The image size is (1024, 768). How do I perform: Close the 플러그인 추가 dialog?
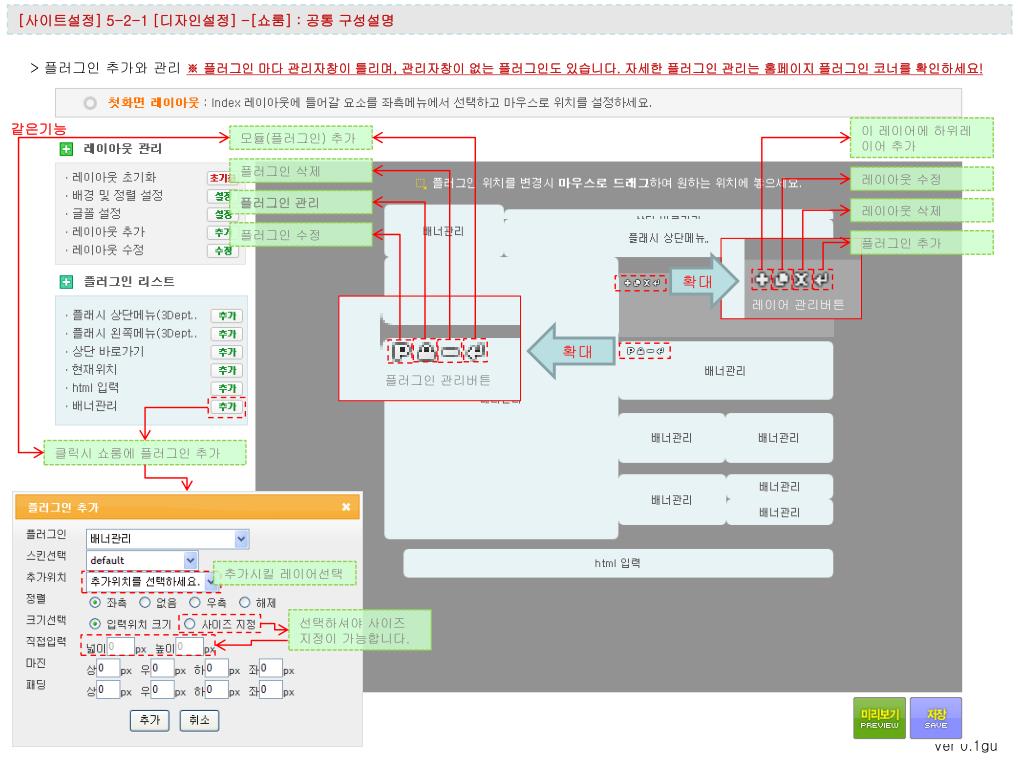(x=346, y=507)
